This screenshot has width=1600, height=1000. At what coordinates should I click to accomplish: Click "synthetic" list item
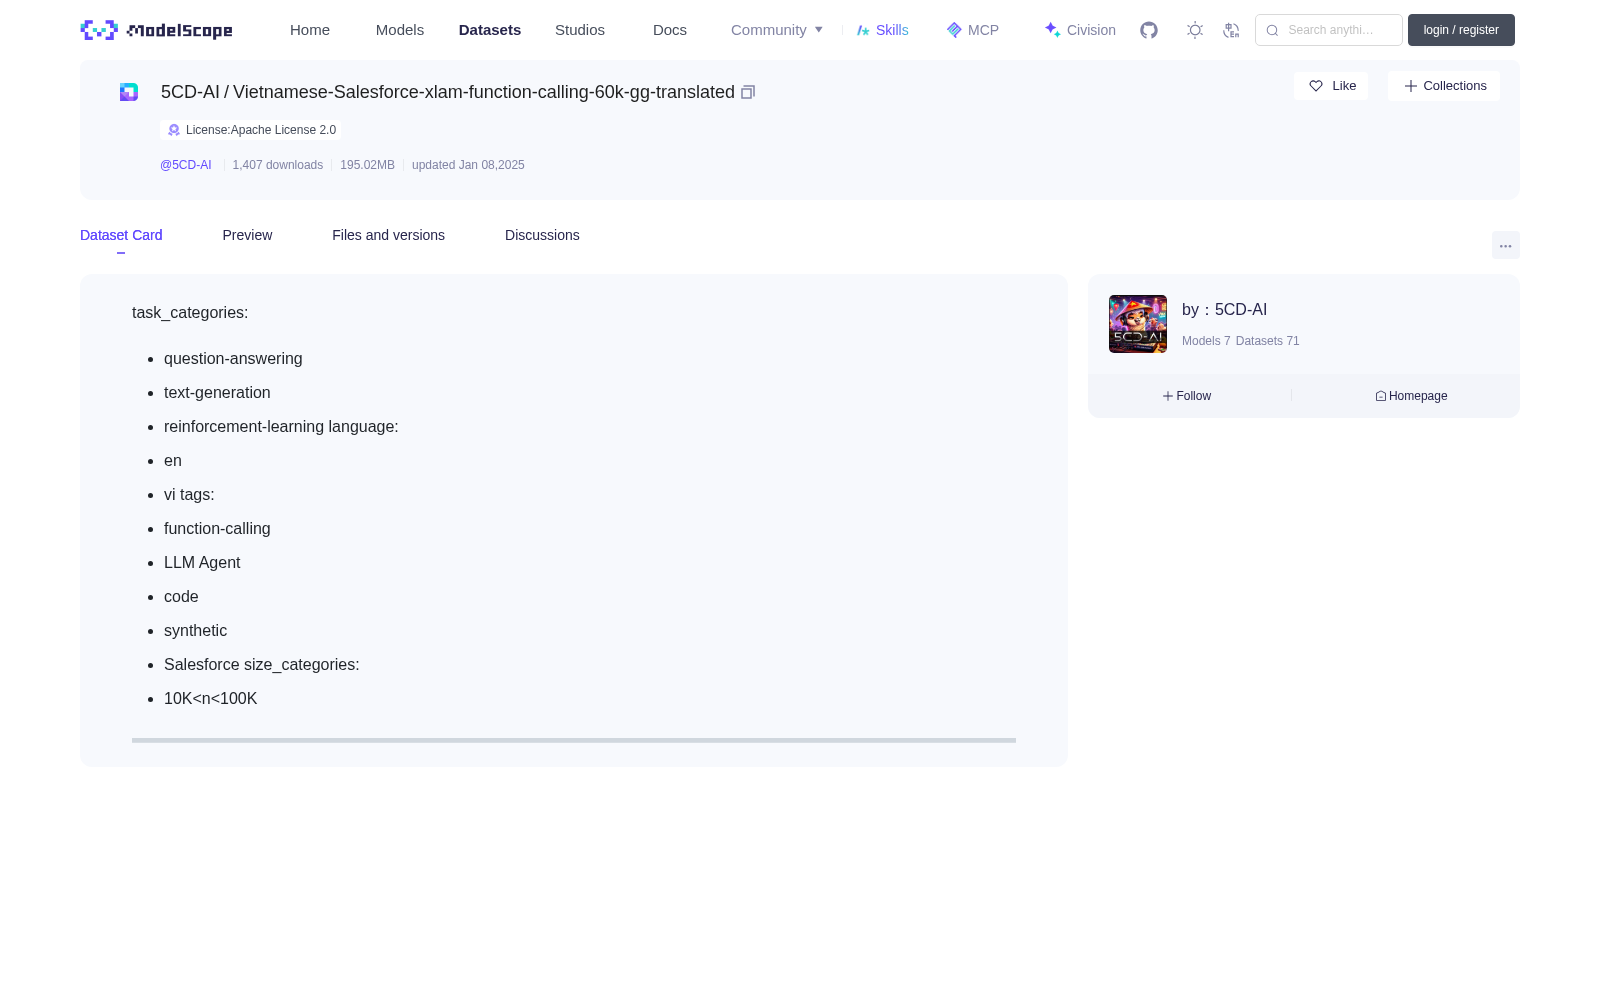[x=195, y=631]
